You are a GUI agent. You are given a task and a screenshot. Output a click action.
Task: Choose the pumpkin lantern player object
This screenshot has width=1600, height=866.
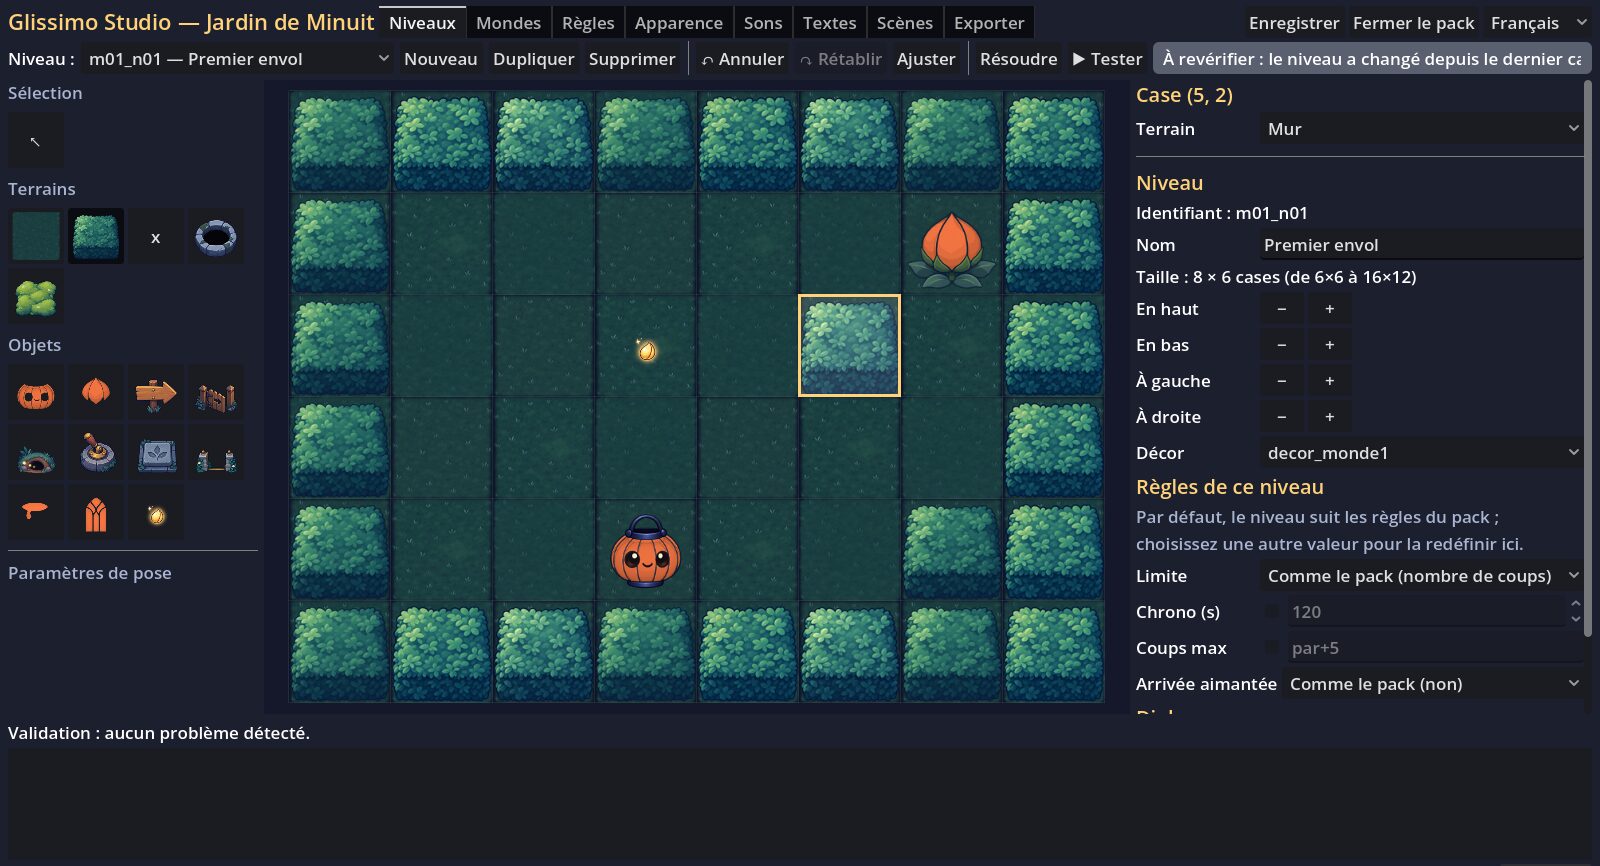coord(36,393)
